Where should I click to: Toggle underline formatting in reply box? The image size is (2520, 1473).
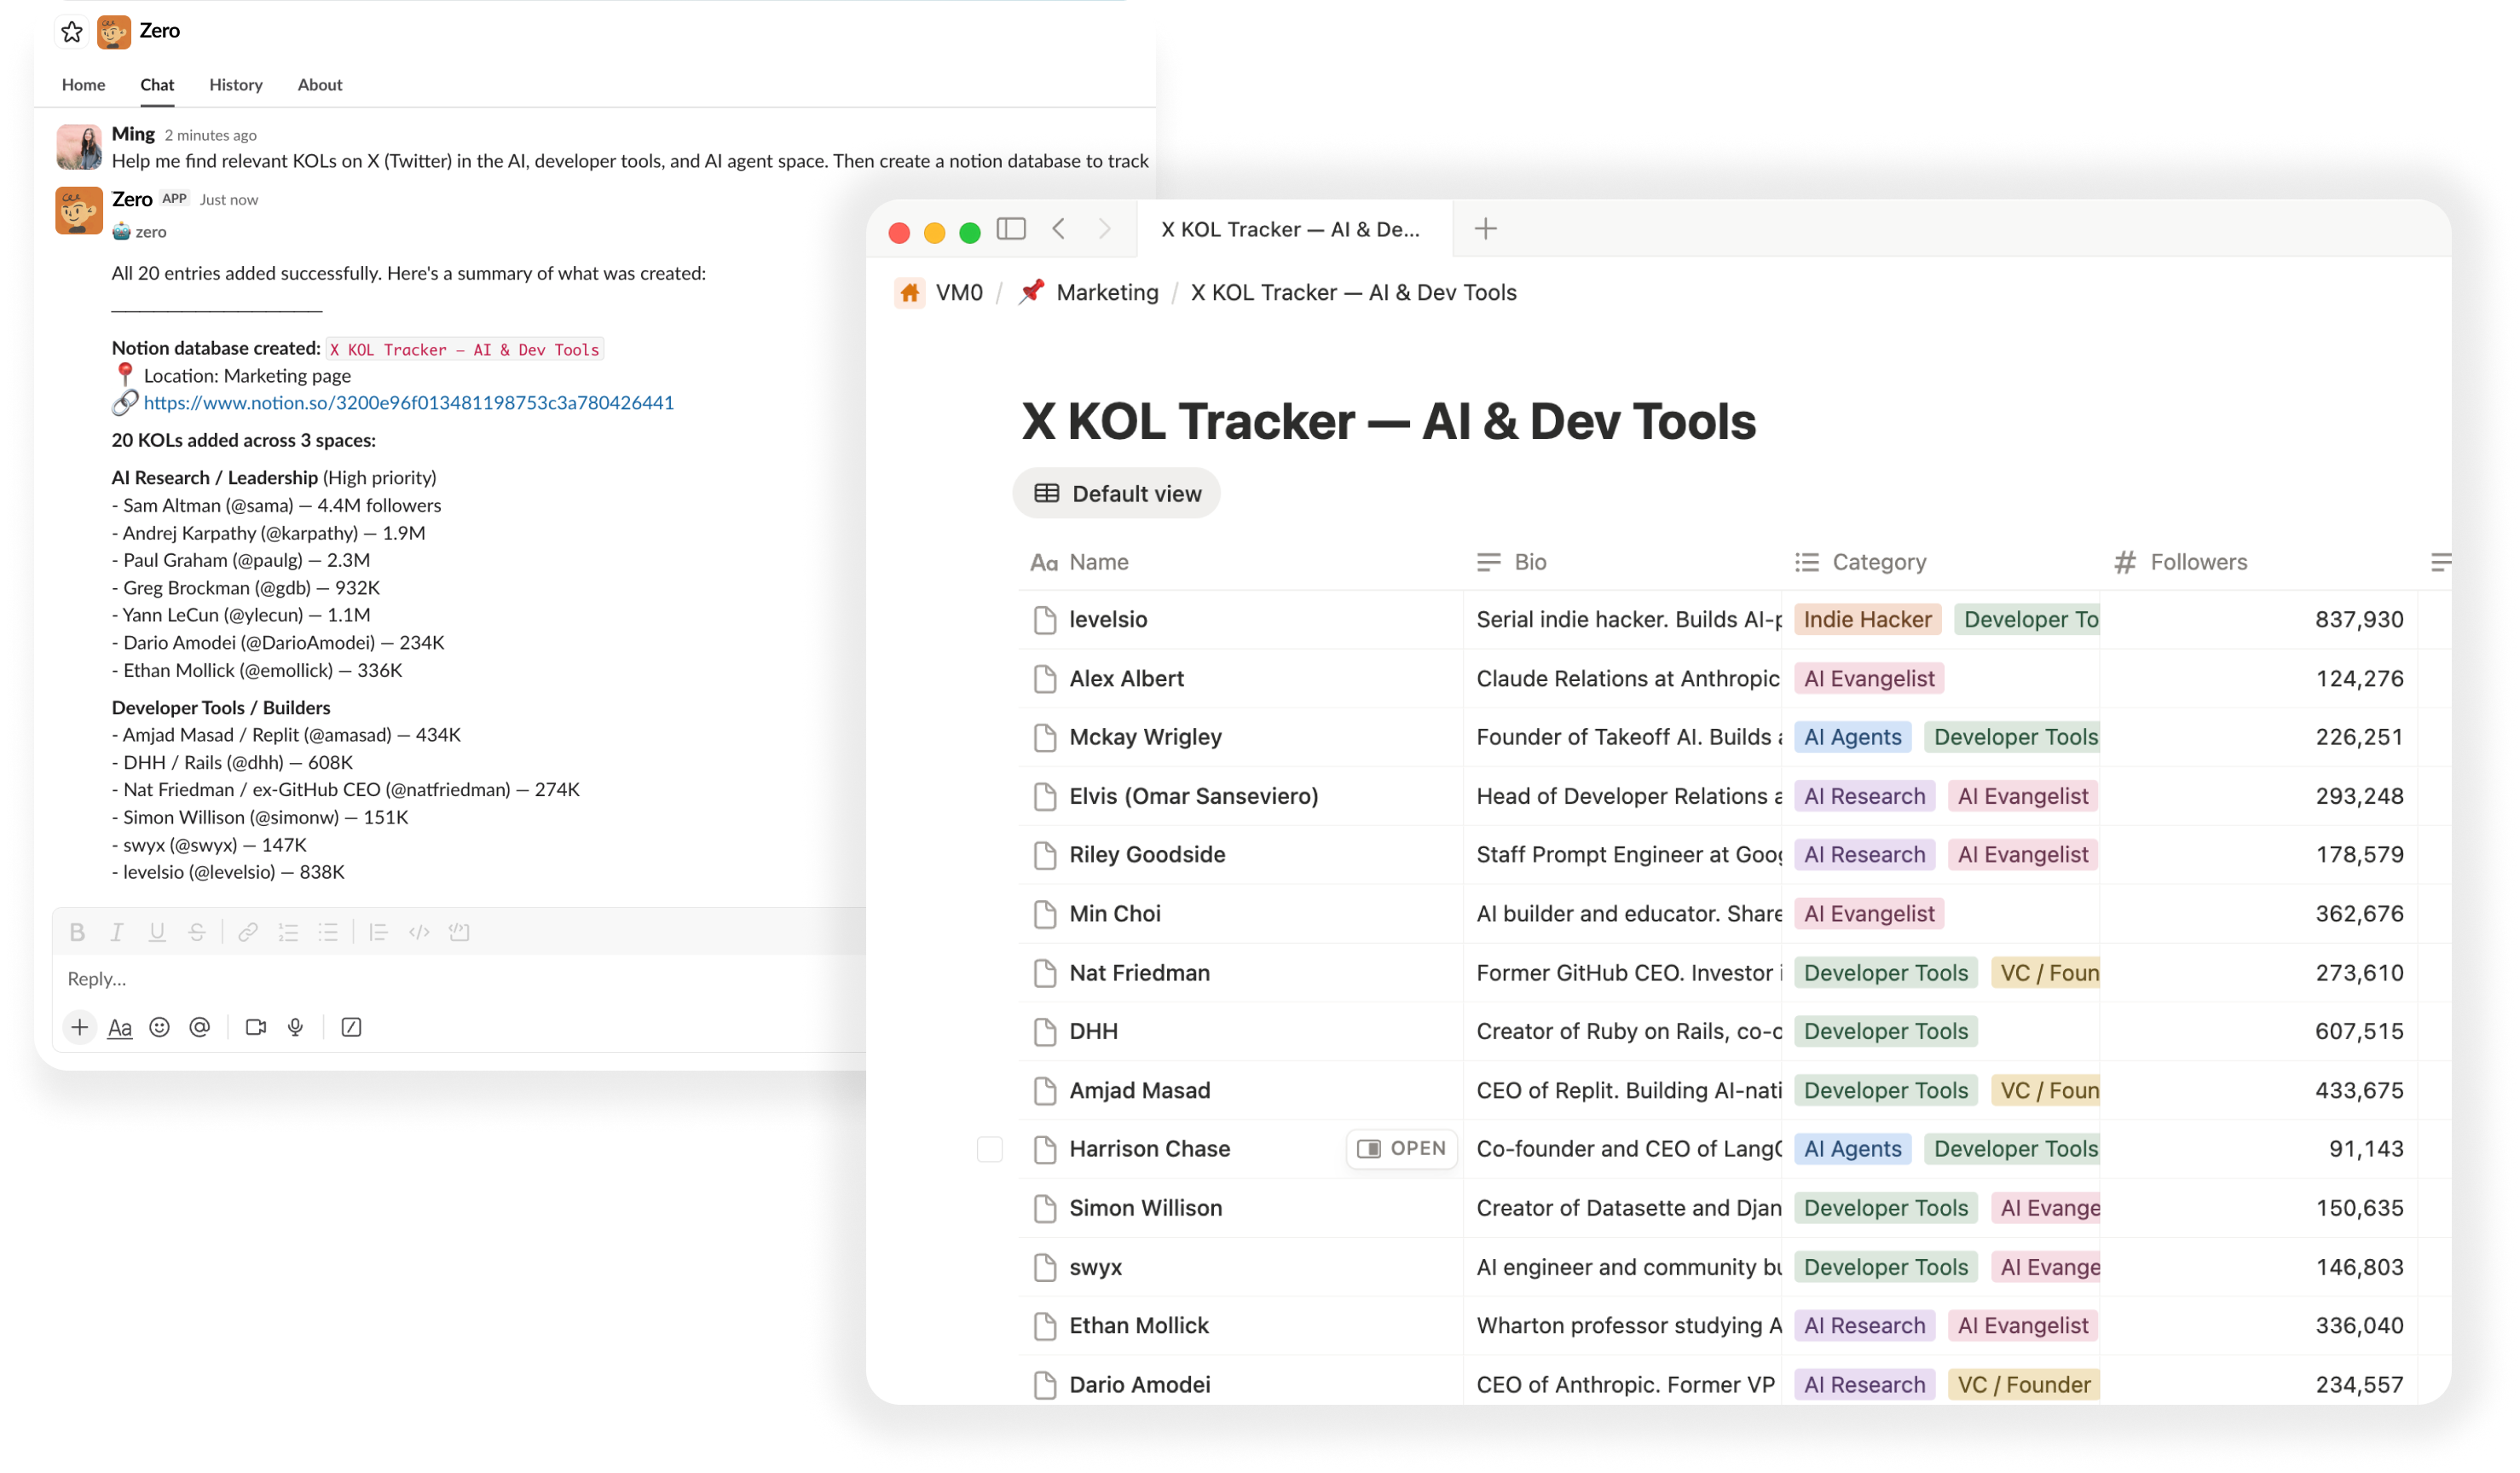157,932
